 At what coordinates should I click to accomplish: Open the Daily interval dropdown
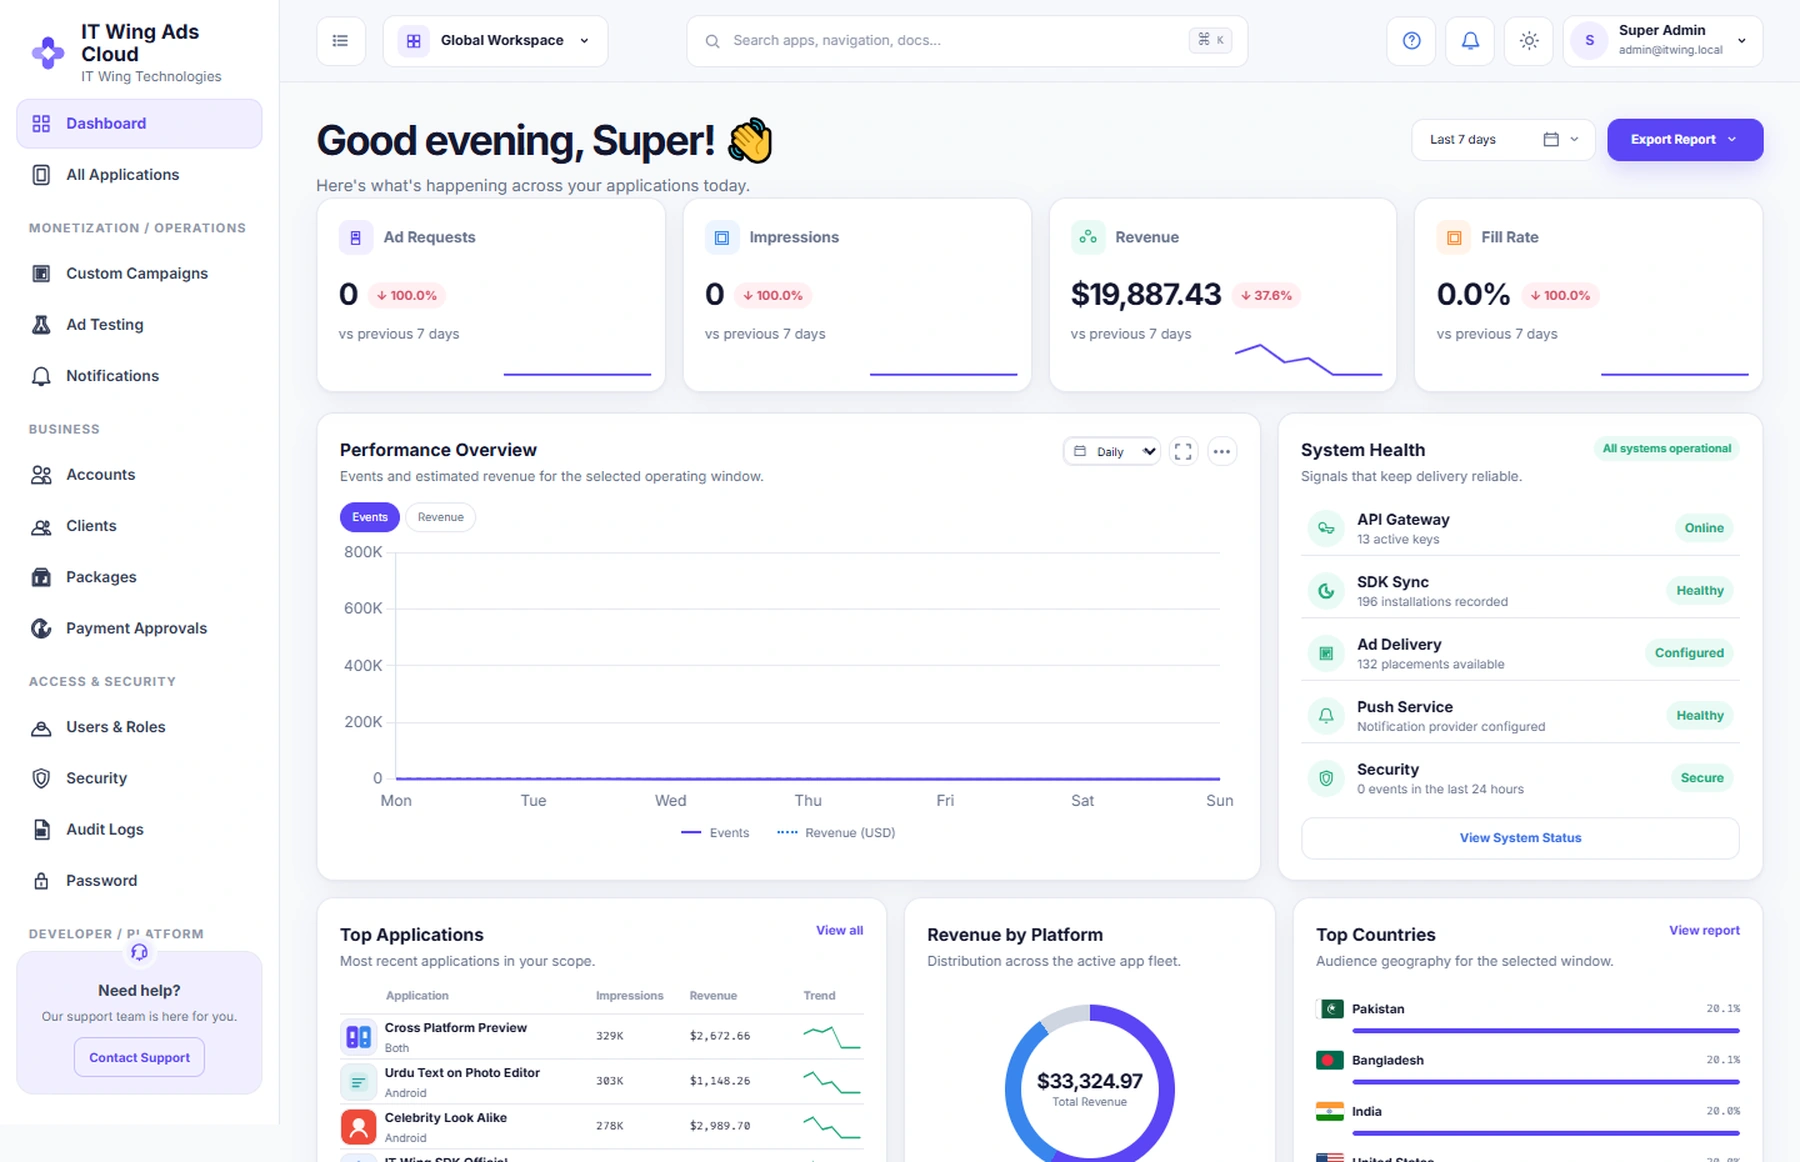point(1111,452)
